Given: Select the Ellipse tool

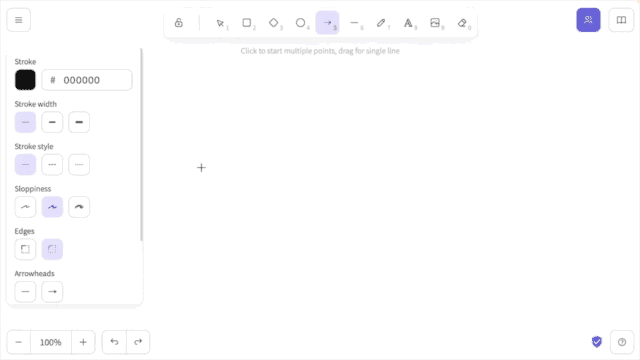Looking at the screenshot, I should (300, 23).
